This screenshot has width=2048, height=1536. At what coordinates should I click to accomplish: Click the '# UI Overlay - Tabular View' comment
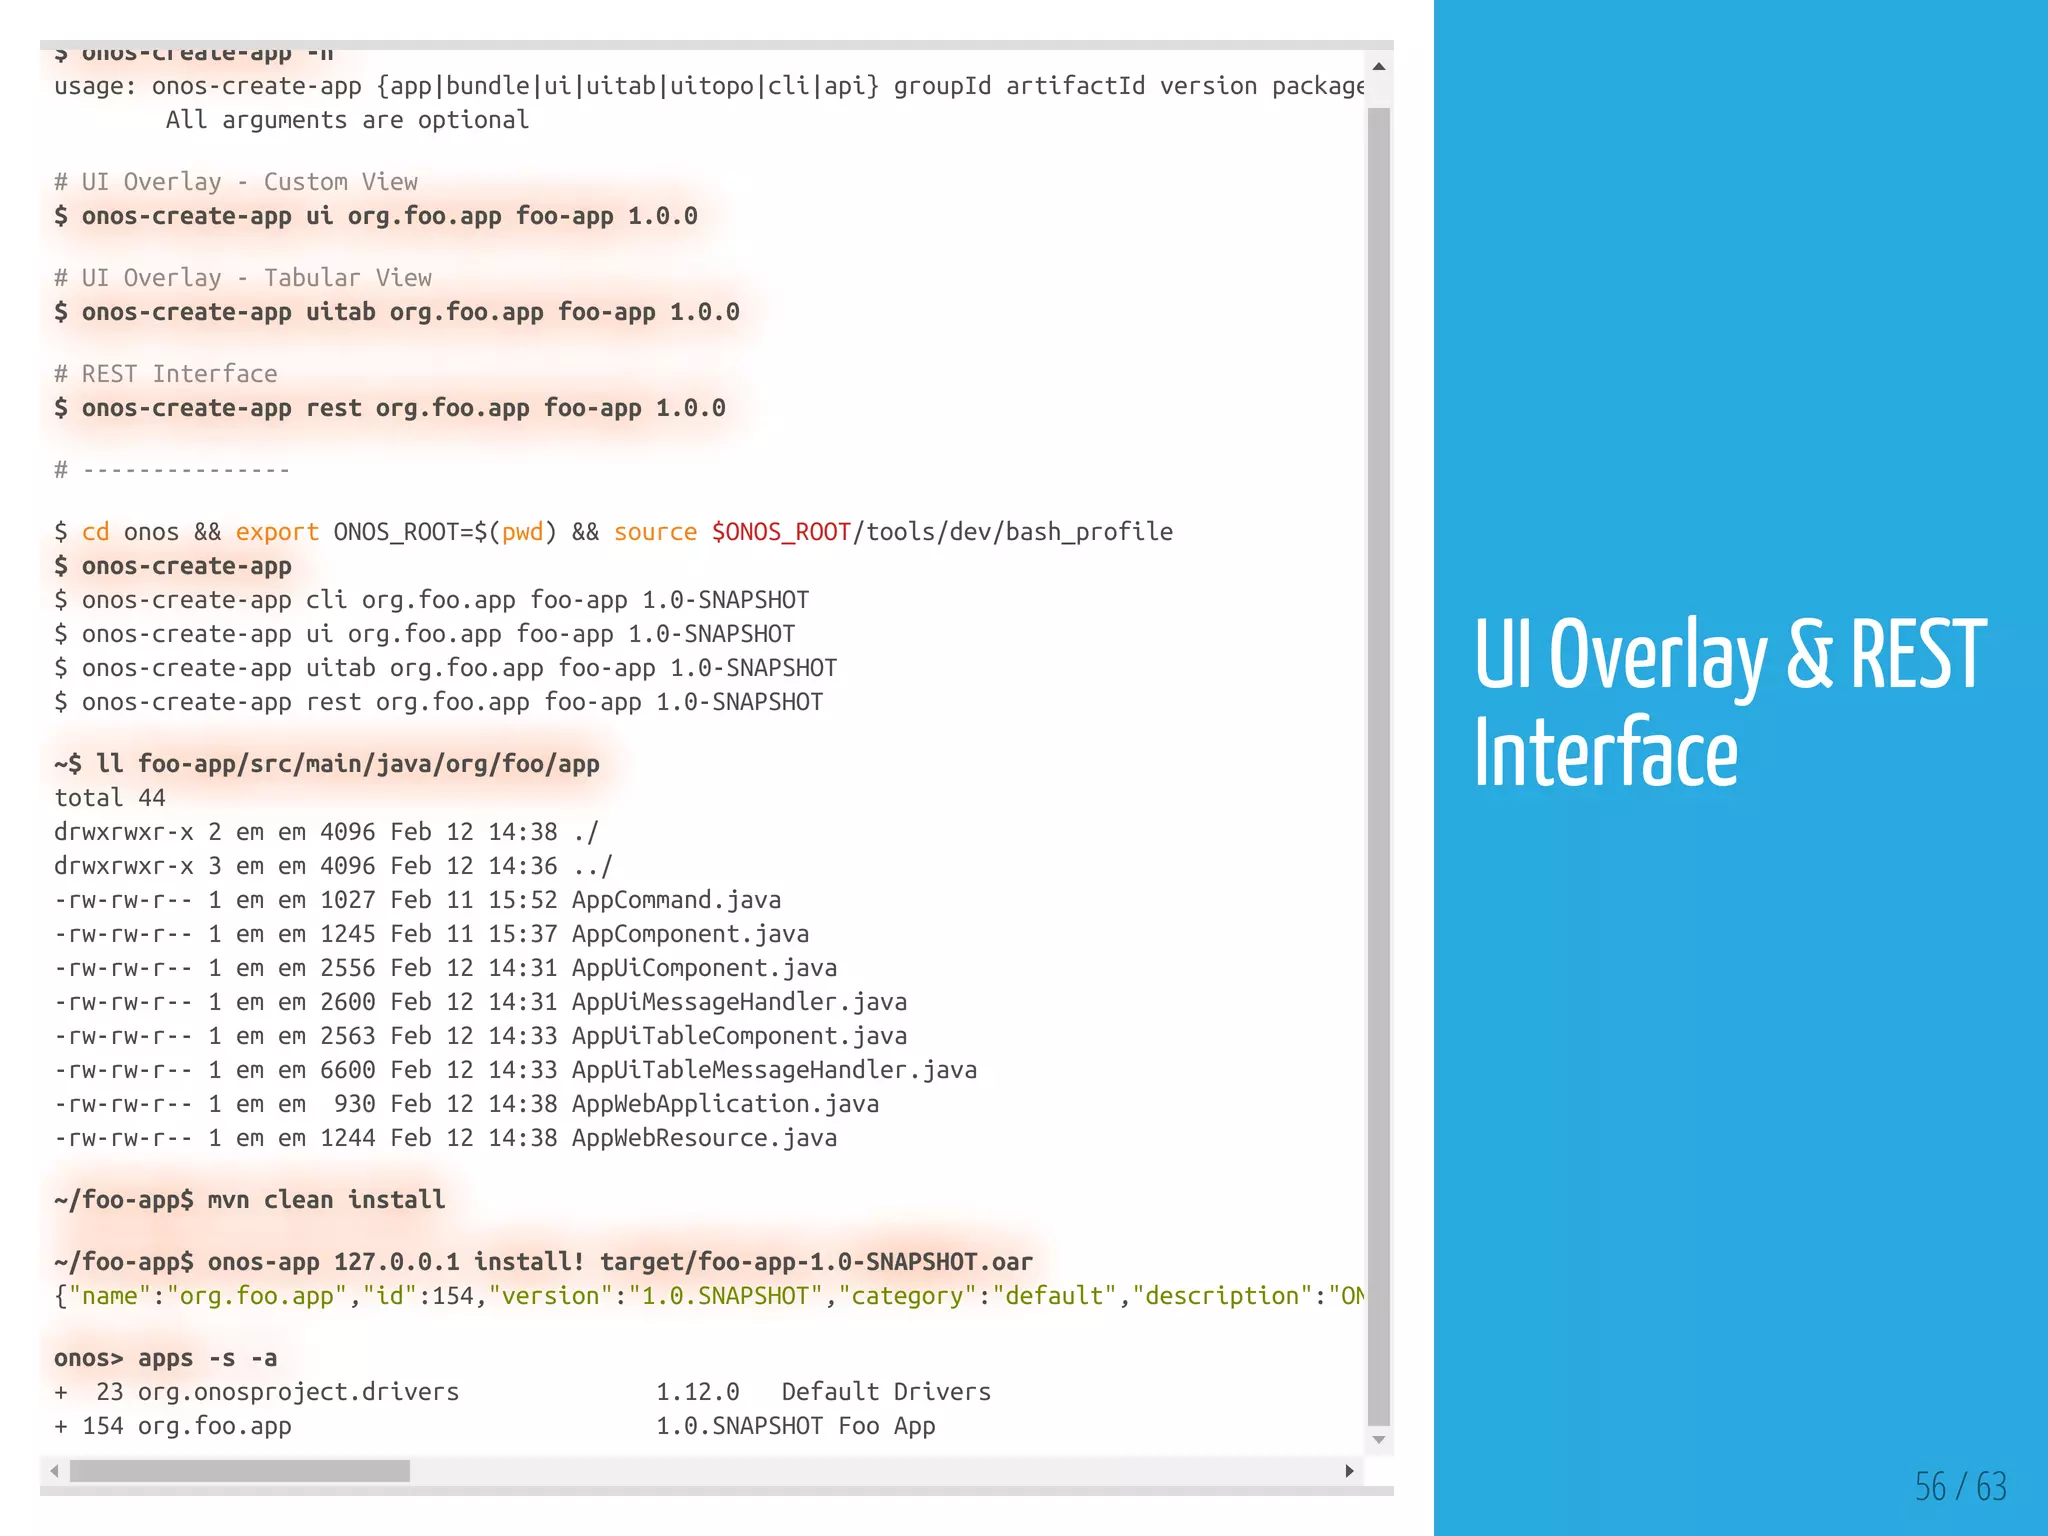(243, 278)
